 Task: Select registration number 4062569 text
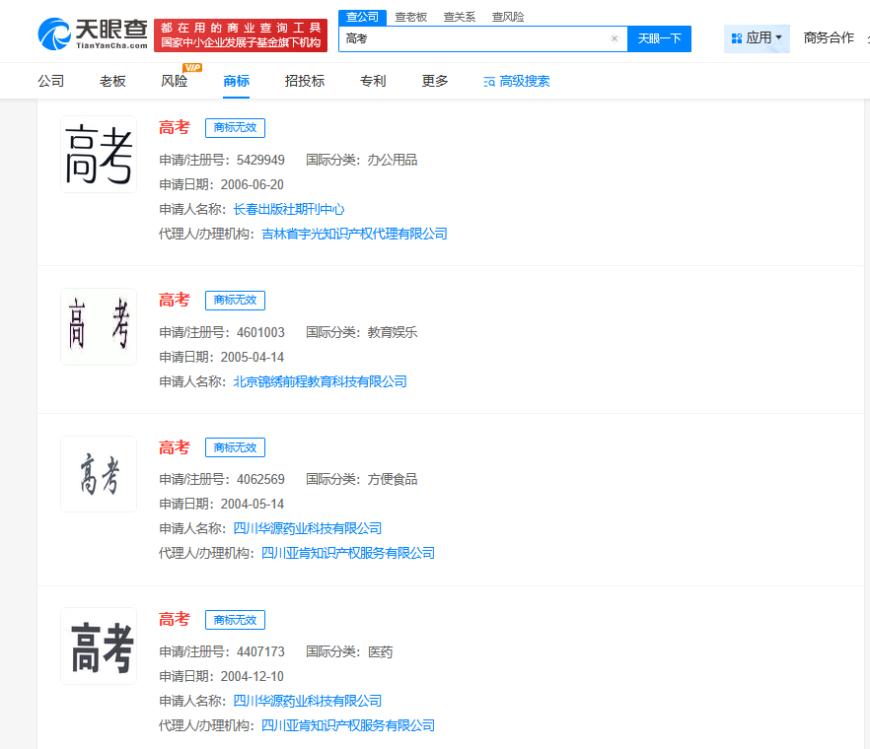[260, 479]
